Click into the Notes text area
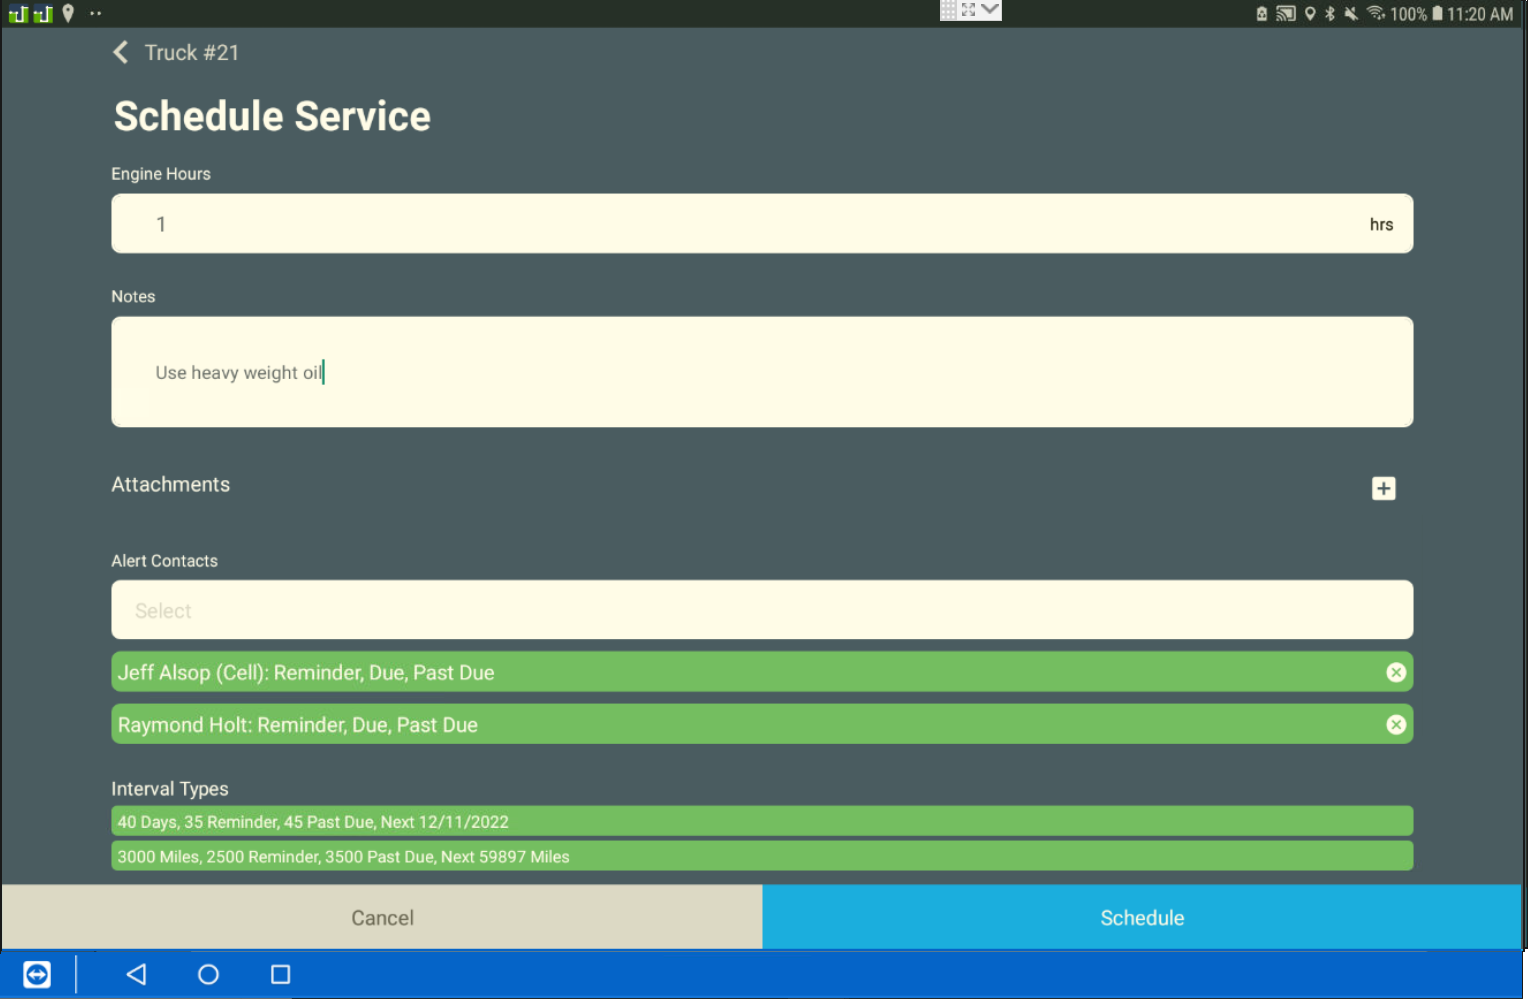The image size is (1528, 999). pyautogui.click(x=761, y=372)
